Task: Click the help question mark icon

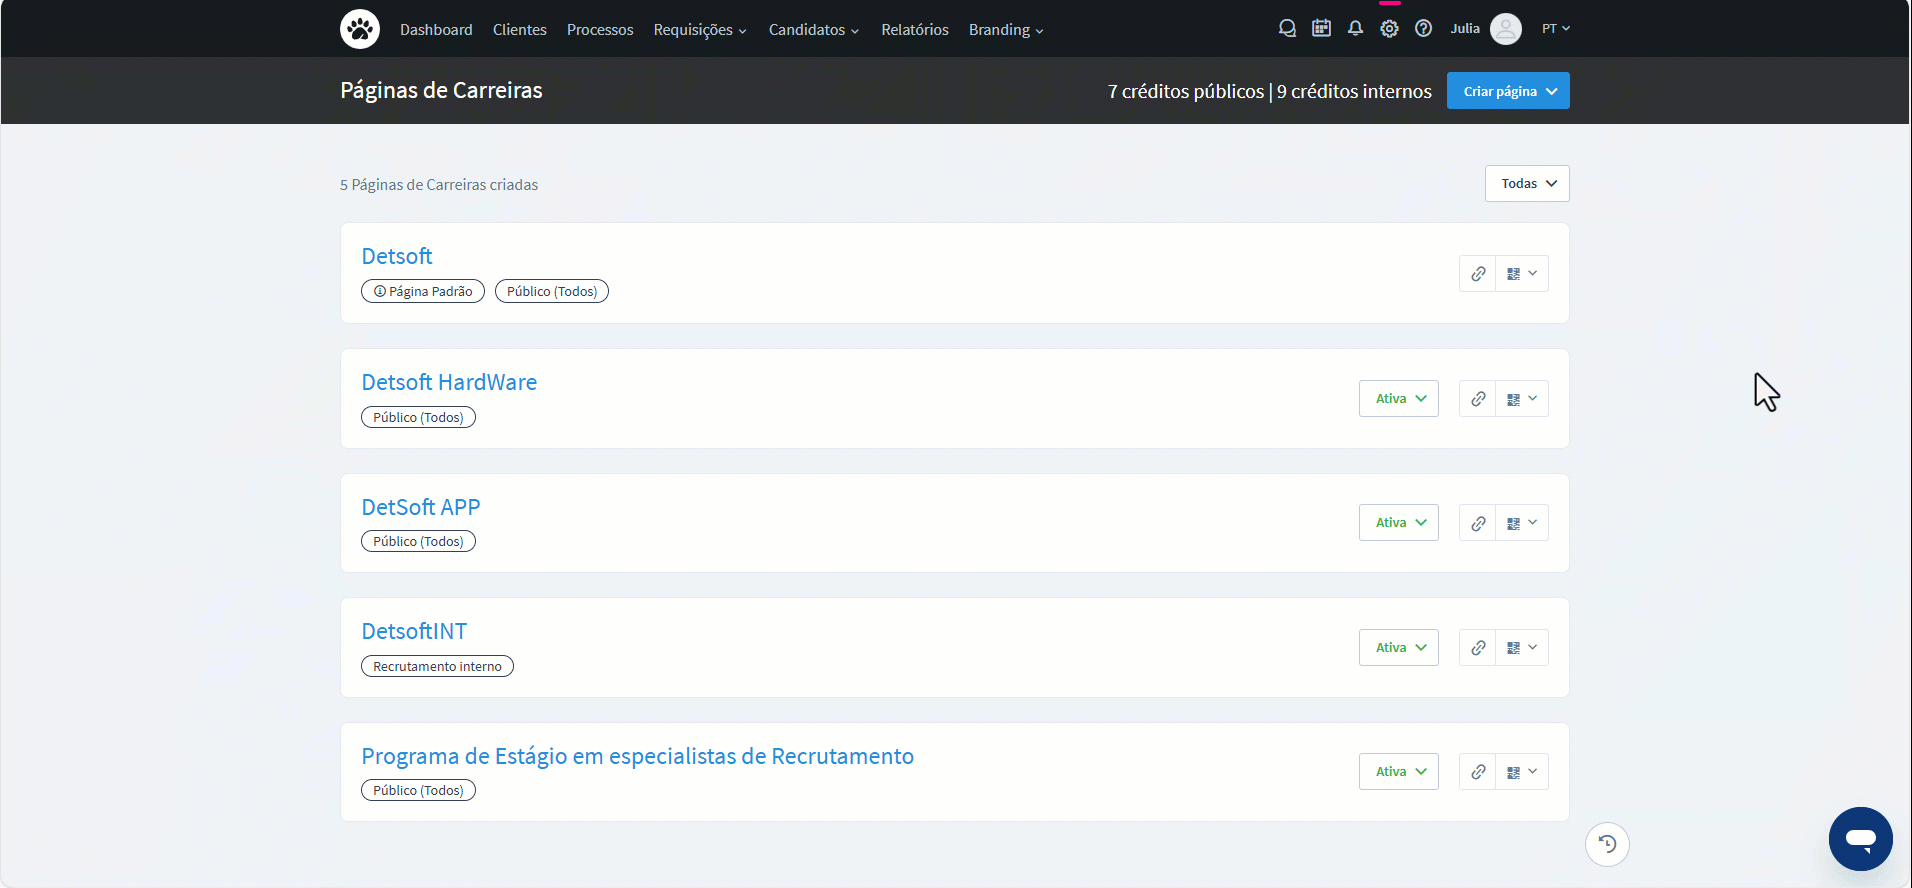Action: tap(1423, 29)
